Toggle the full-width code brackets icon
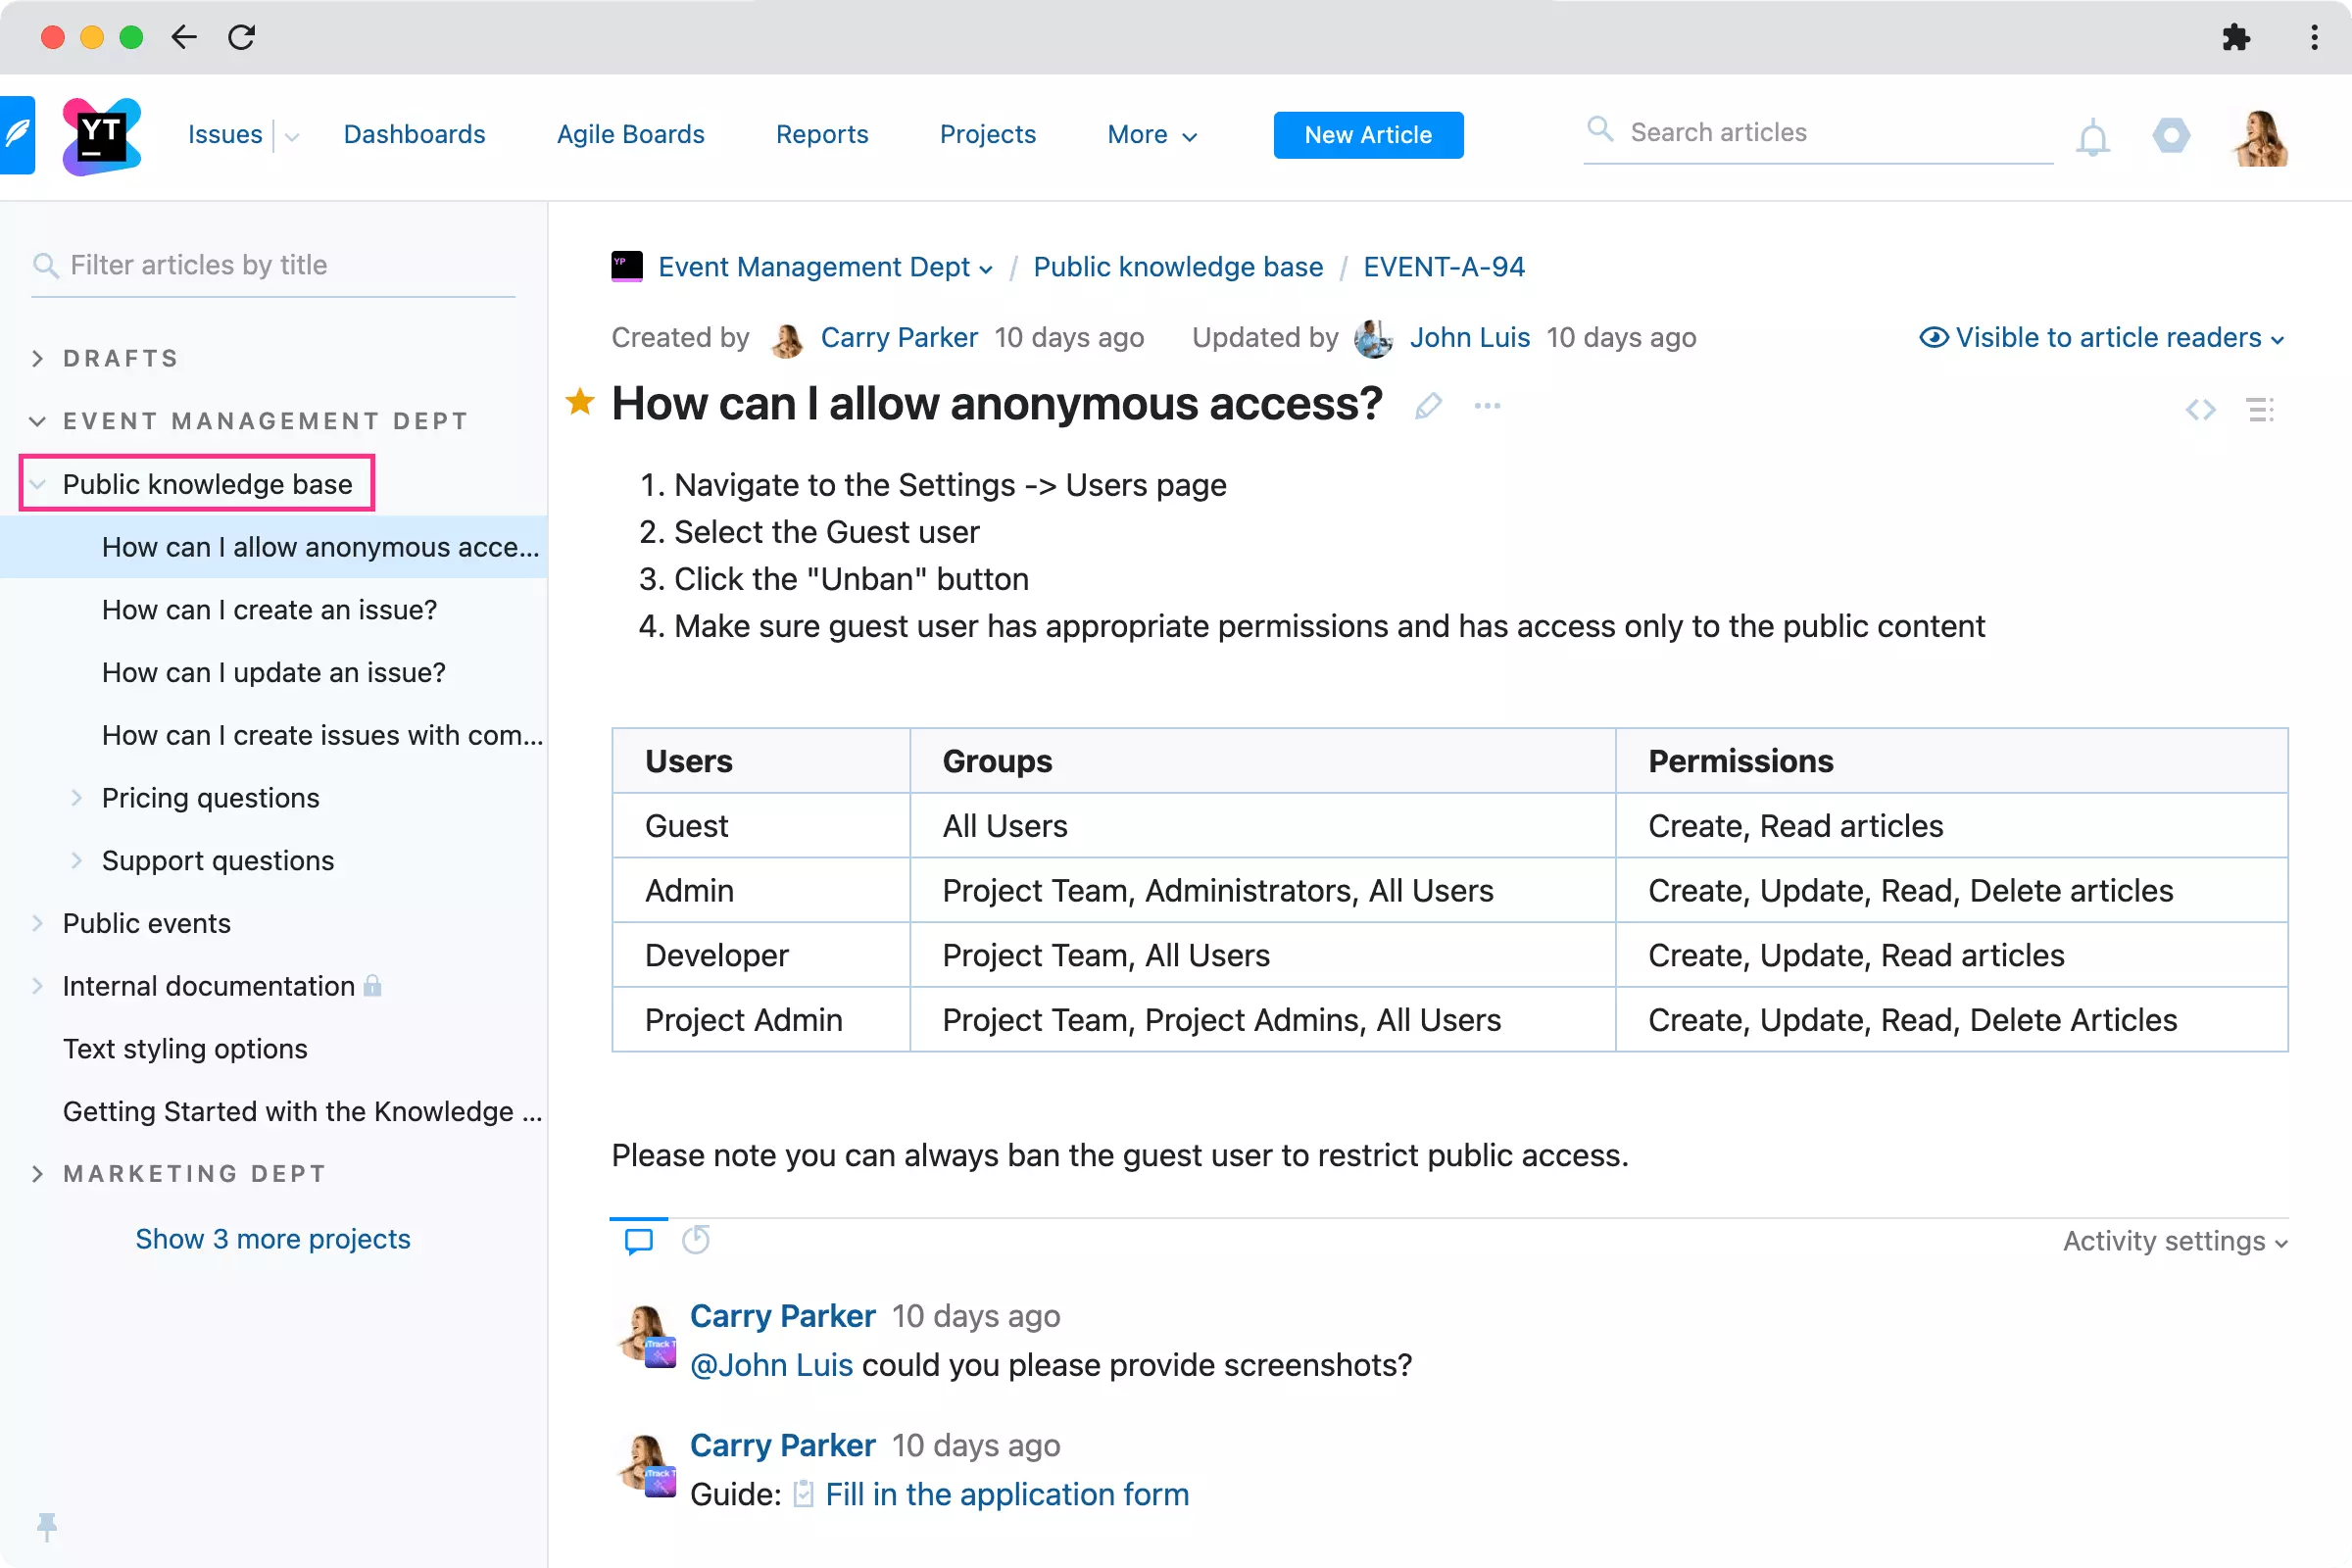The width and height of the screenshot is (2352, 1568). (2200, 409)
